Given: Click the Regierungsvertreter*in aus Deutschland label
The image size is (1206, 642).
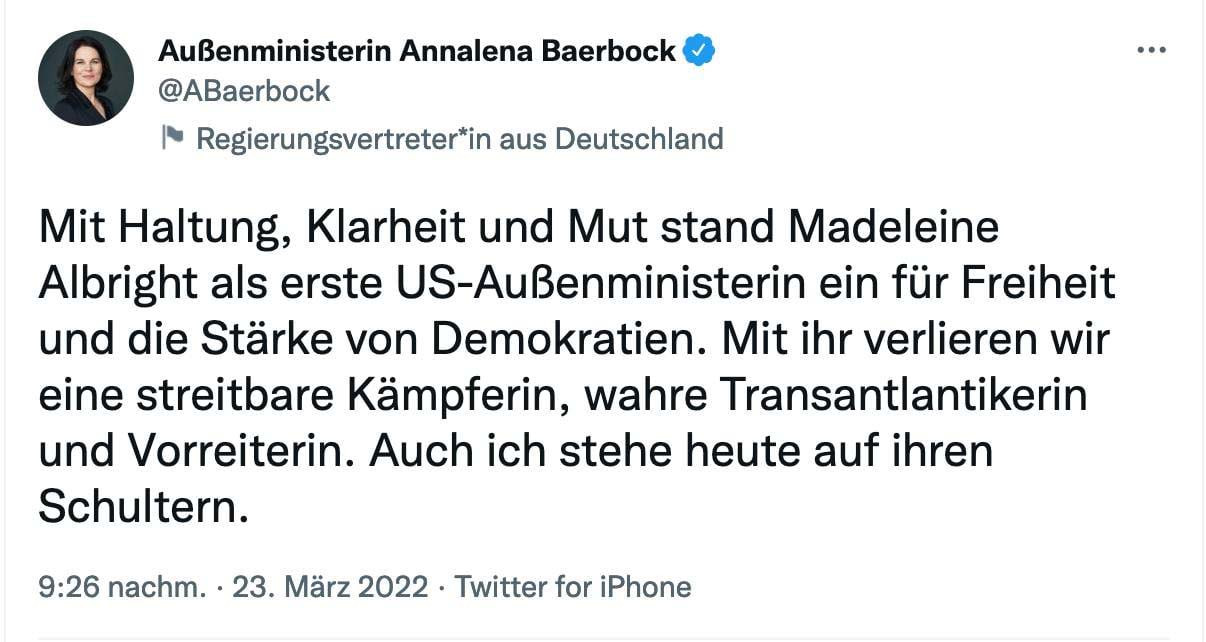Looking at the screenshot, I should 459,138.
